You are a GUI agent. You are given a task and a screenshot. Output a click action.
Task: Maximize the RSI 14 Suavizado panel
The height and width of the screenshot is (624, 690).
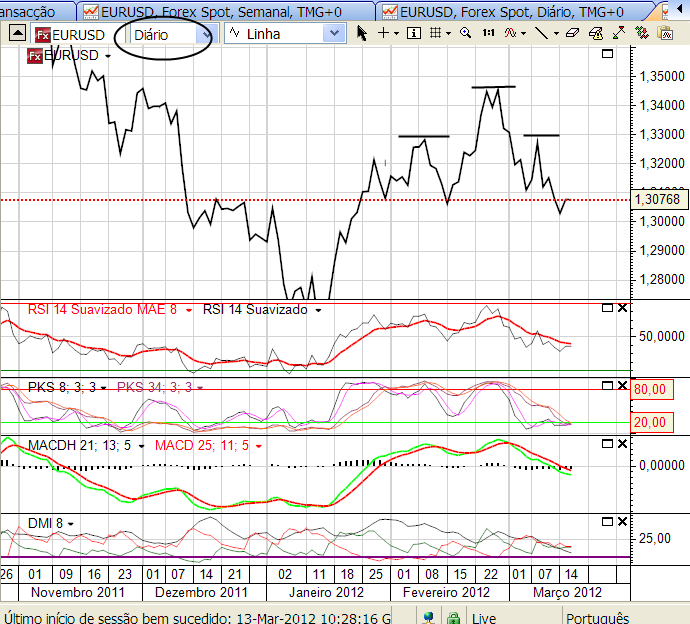coord(607,309)
